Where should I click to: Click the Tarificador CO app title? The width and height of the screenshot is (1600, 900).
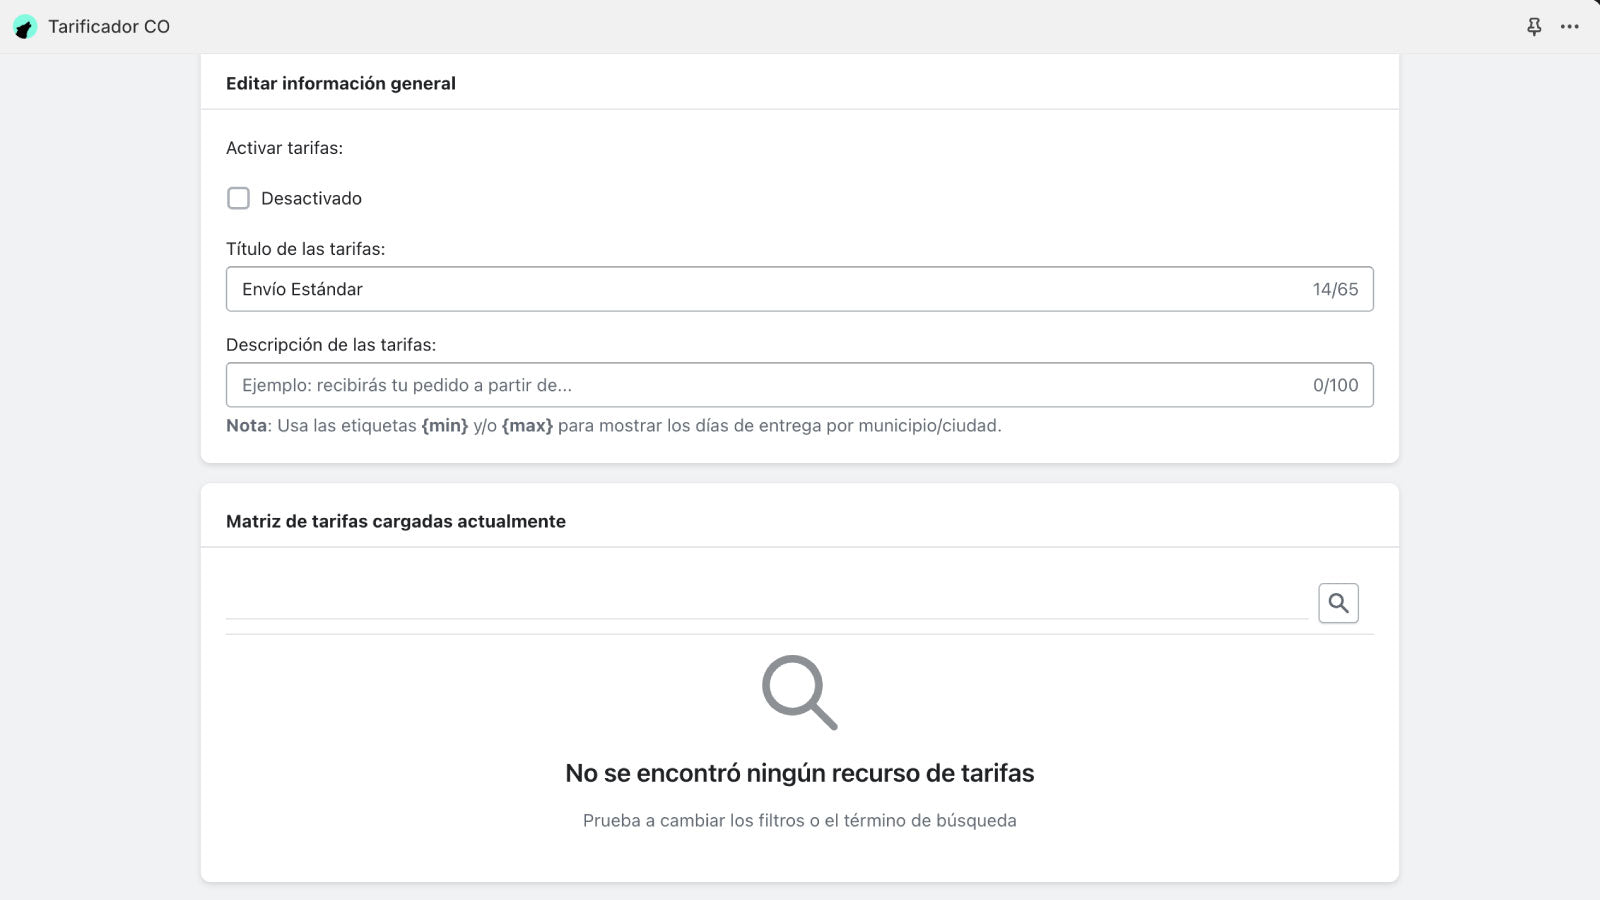tap(109, 27)
